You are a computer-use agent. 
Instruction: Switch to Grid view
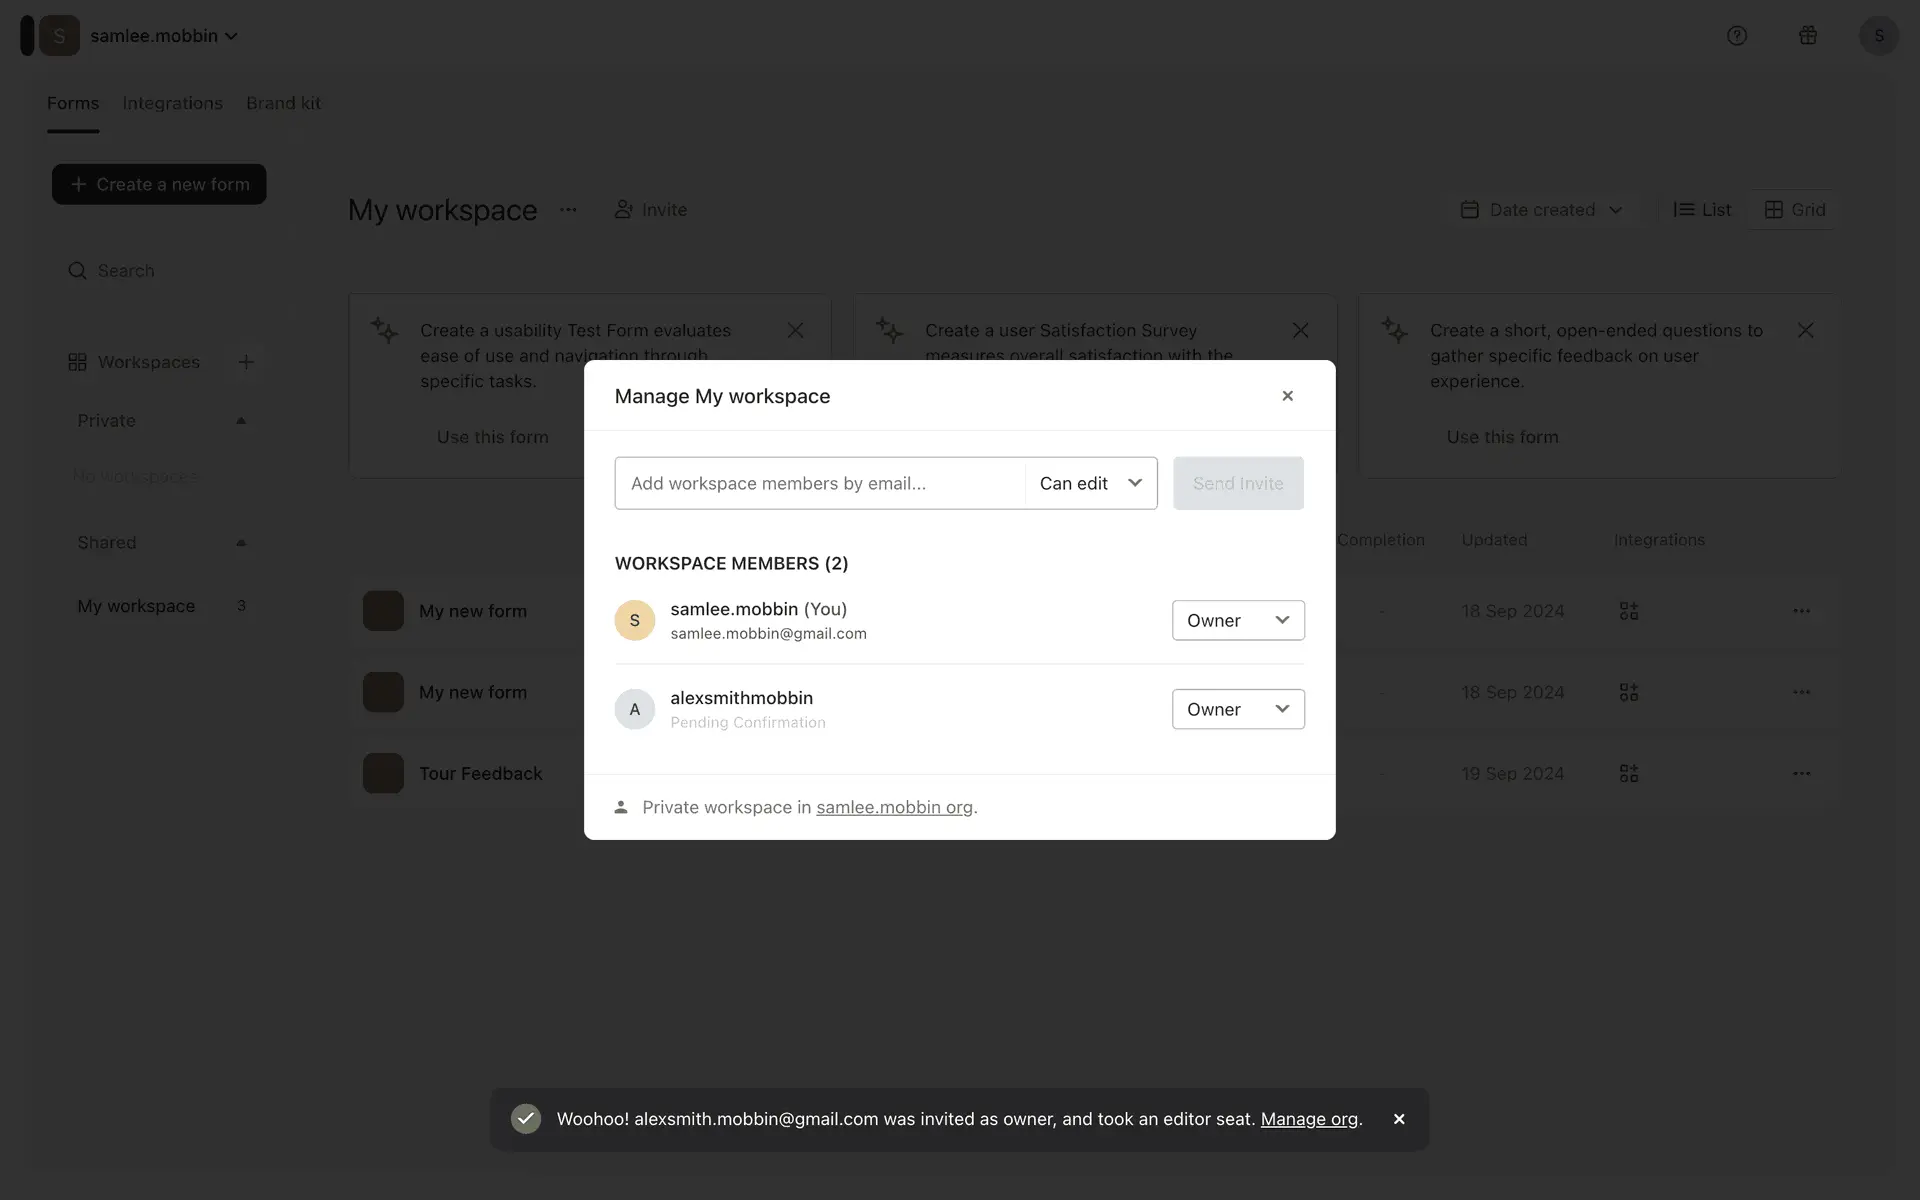[x=1795, y=210]
